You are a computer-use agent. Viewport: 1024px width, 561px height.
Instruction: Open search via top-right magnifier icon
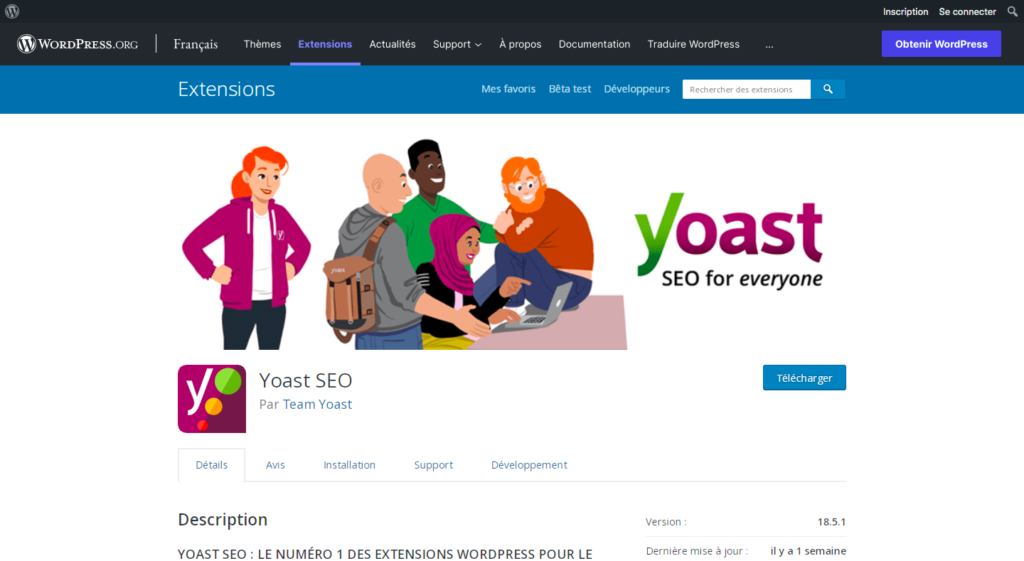[x=1012, y=11]
